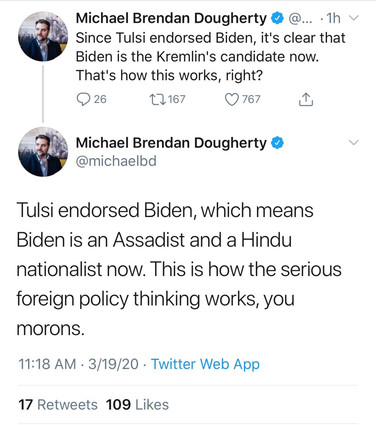
Task: Expand the main tweet's chevron menu
Action: (x=353, y=143)
